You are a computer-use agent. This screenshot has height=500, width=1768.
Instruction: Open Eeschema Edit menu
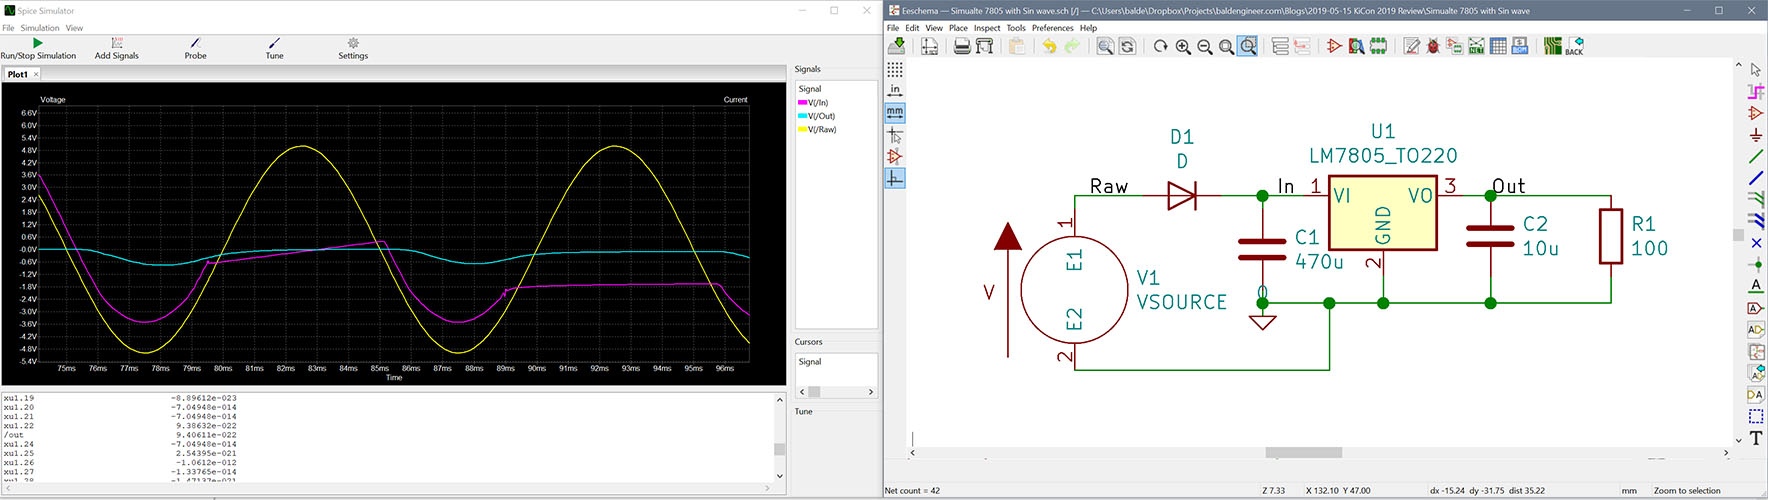tap(912, 28)
